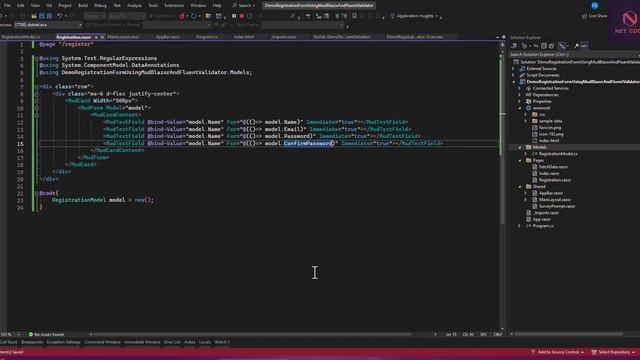Click Select Repository button
Image resolution: width=640 pixels, height=360 pixels.
pyautogui.click(x=613, y=352)
